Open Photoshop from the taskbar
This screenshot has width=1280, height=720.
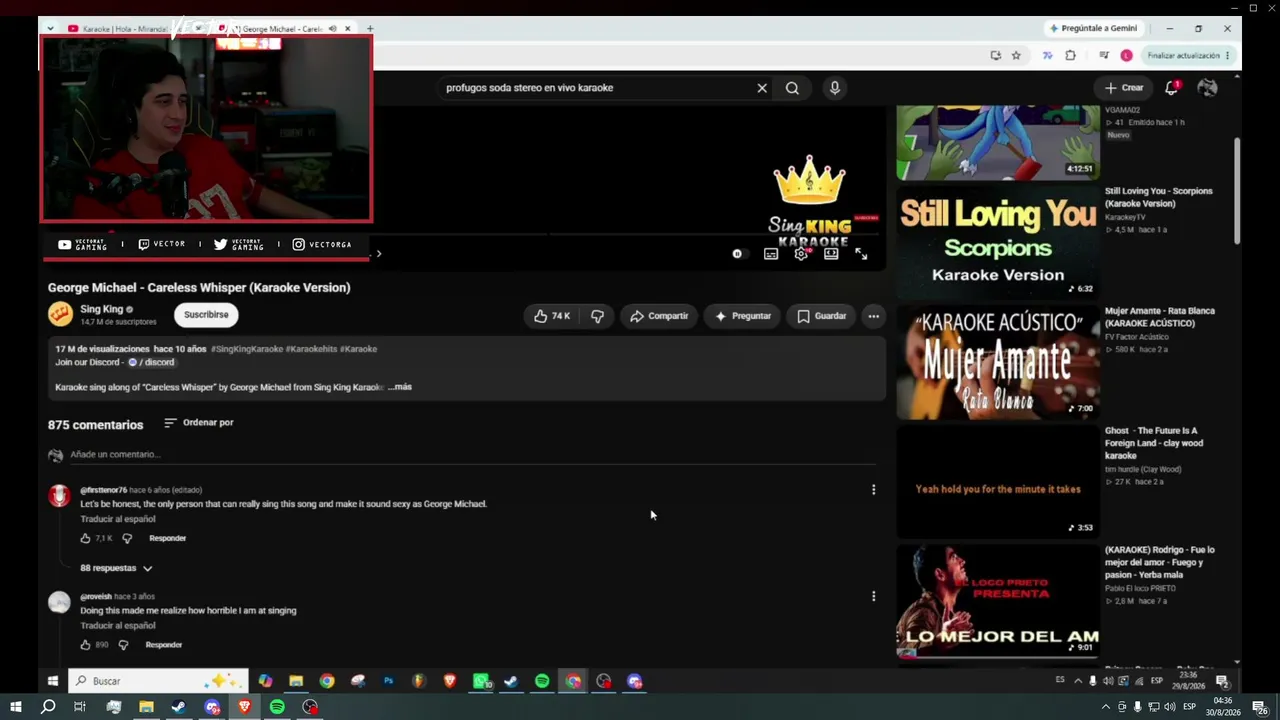pyautogui.click(x=388, y=681)
